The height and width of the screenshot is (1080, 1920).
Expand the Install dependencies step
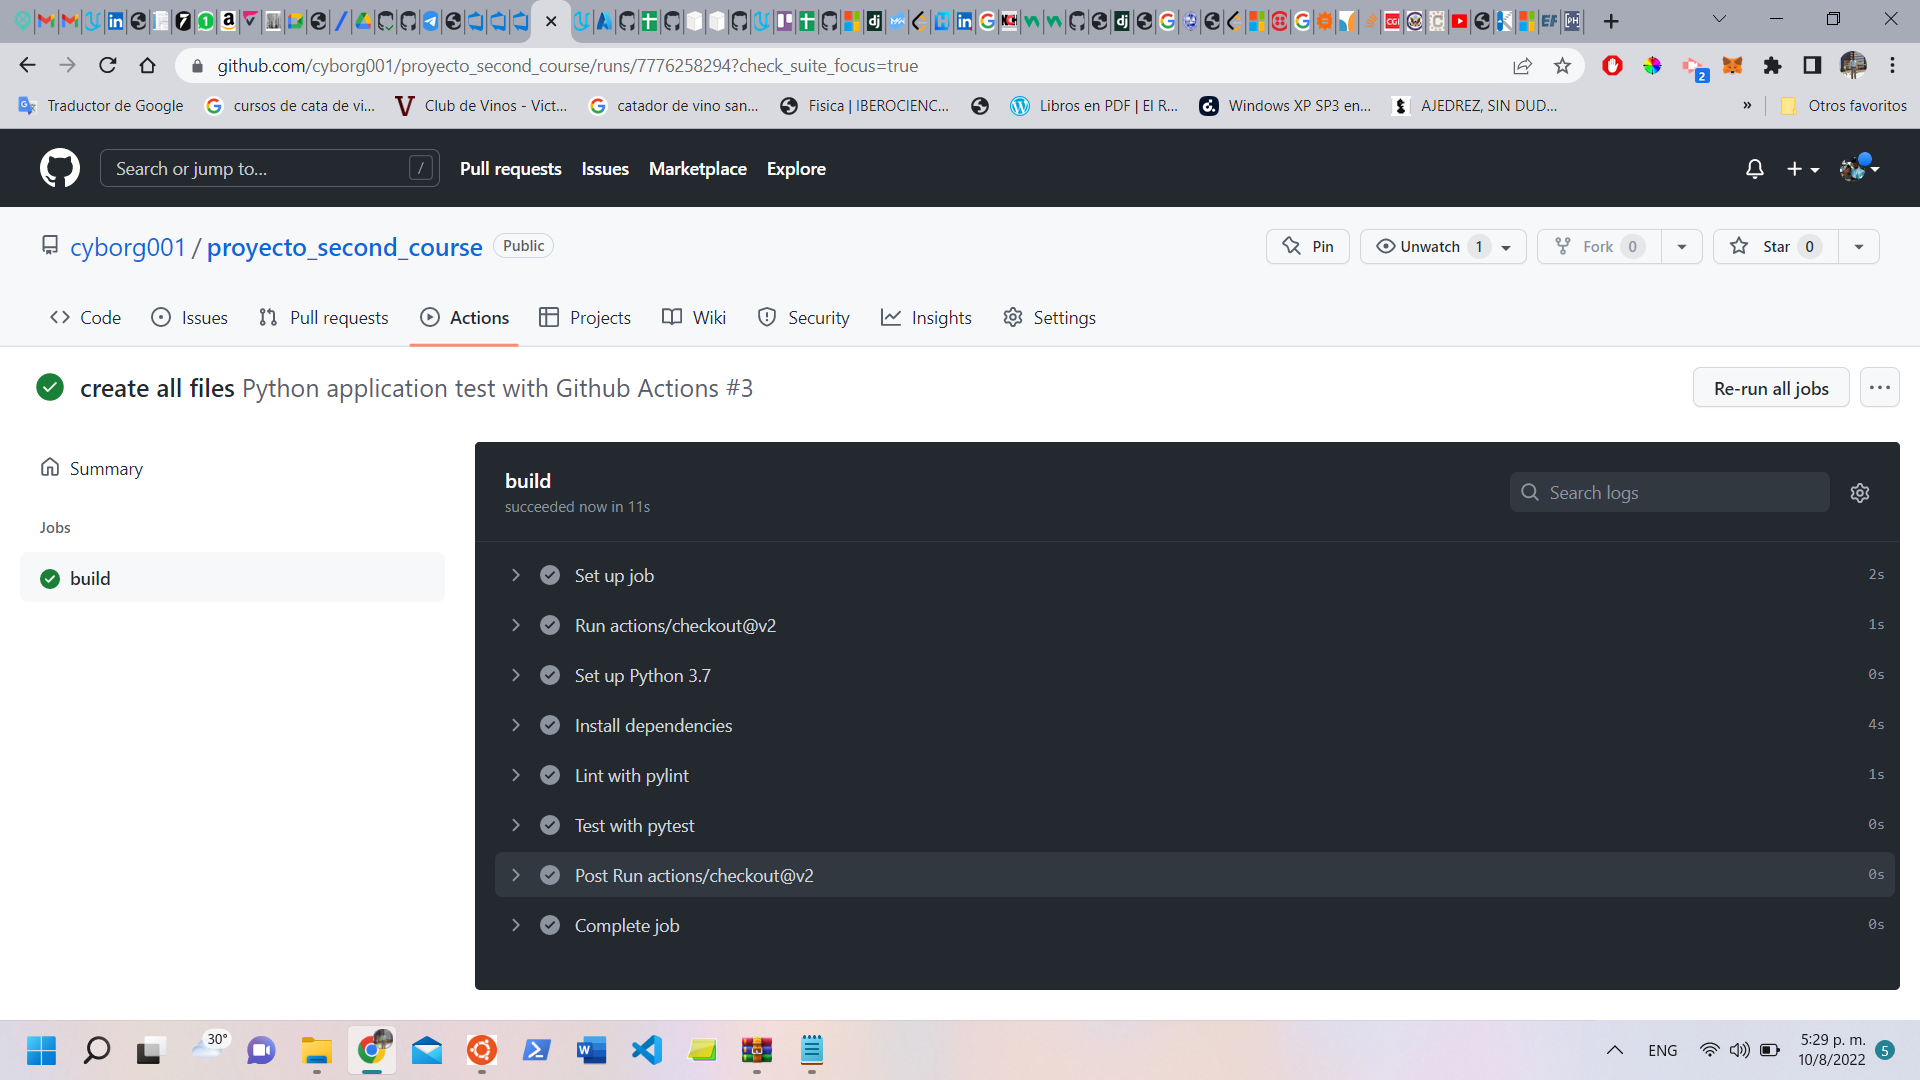(x=516, y=725)
